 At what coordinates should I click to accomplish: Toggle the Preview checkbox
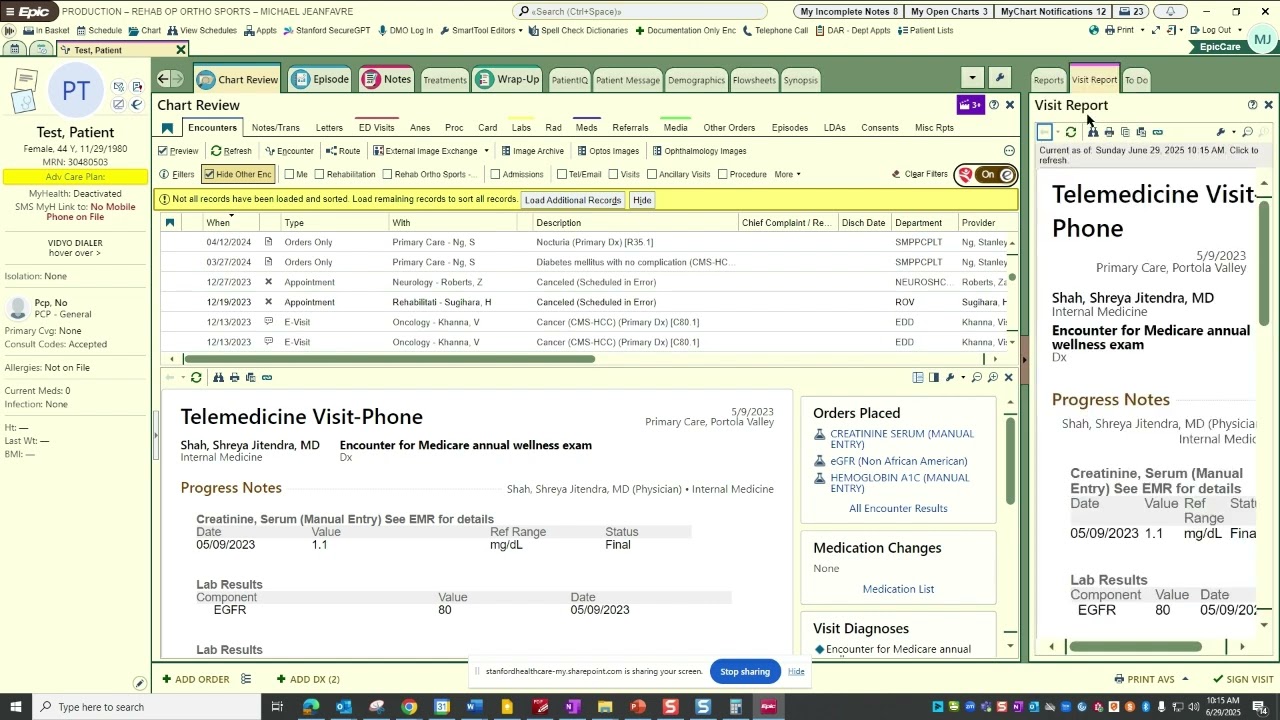tap(163, 151)
